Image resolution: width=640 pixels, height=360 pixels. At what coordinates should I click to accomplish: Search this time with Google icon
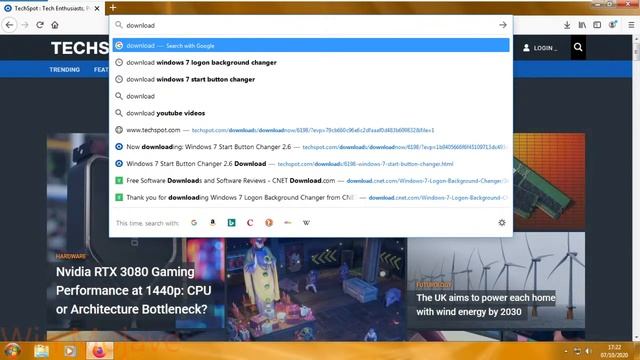[194, 222]
